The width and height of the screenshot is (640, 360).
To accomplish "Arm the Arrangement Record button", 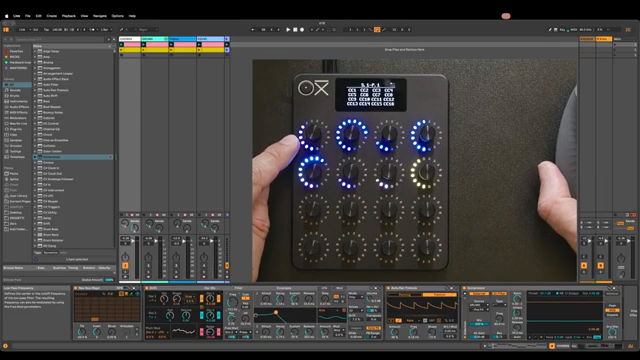I will point(302,29).
